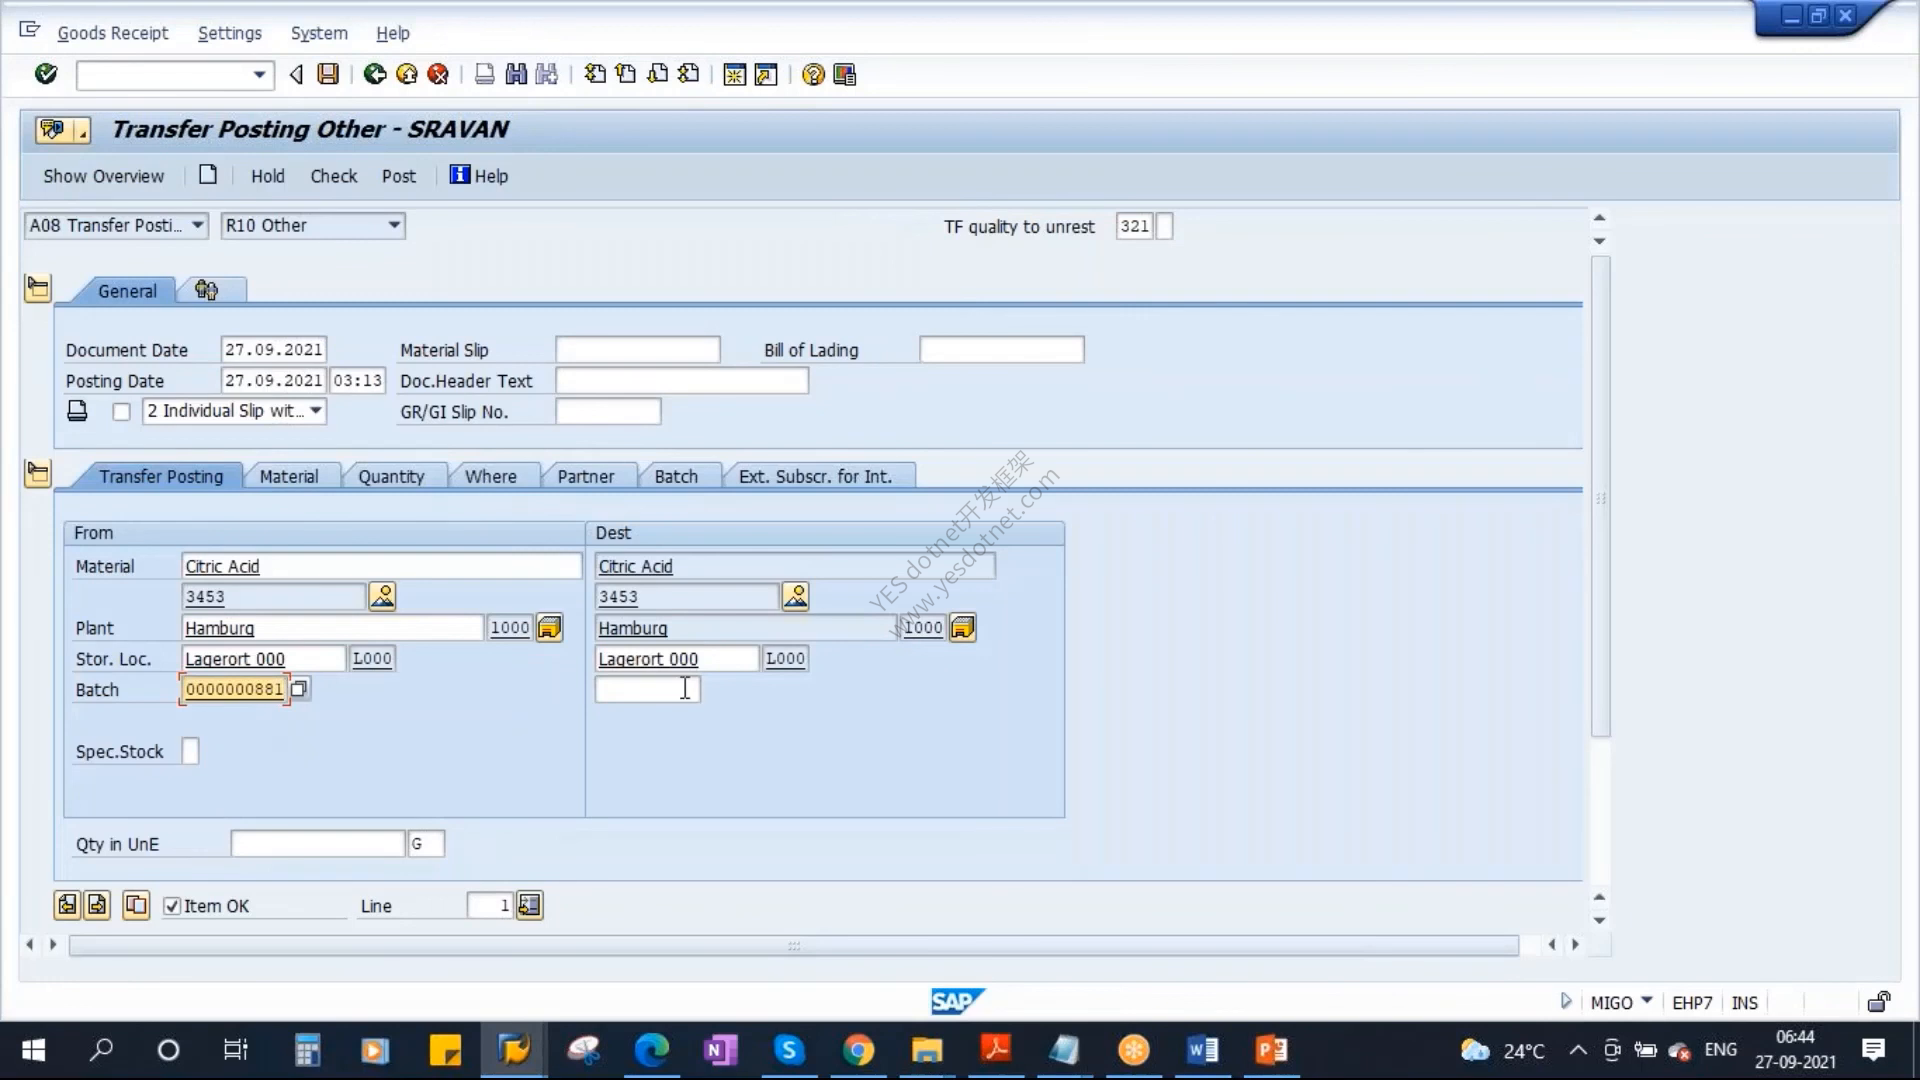Open the Help menu

[x=393, y=33]
